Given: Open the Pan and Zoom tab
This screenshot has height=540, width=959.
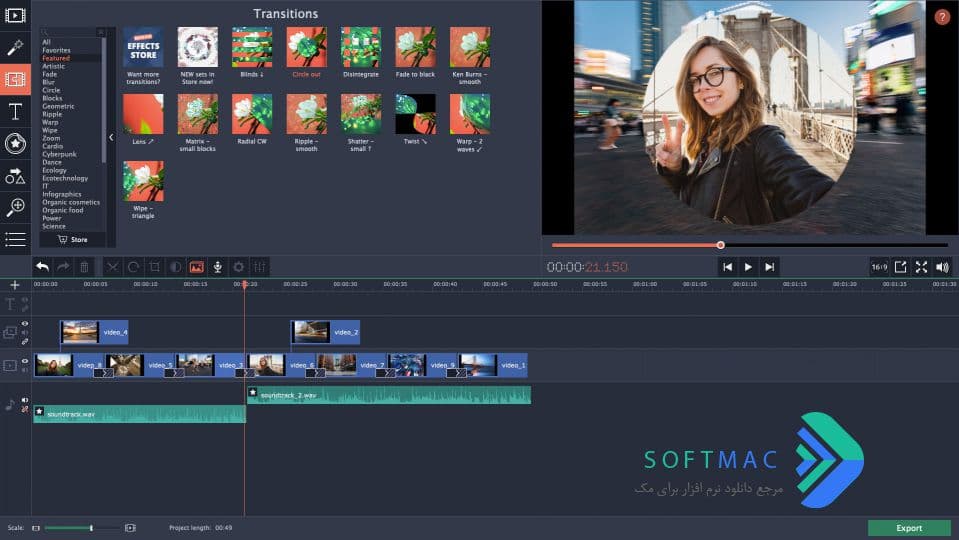Looking at the screenshot, I should pyautogui.click(x=15, y=207).
